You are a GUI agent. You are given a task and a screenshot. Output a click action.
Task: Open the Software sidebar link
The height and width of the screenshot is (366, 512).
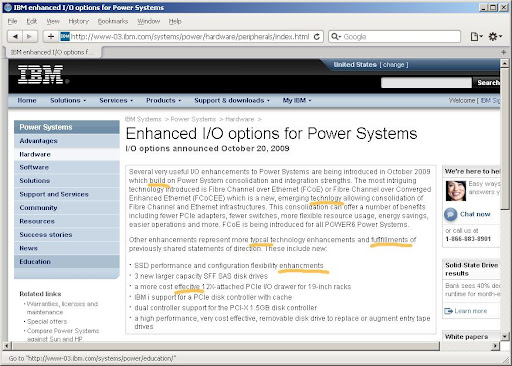66,167
